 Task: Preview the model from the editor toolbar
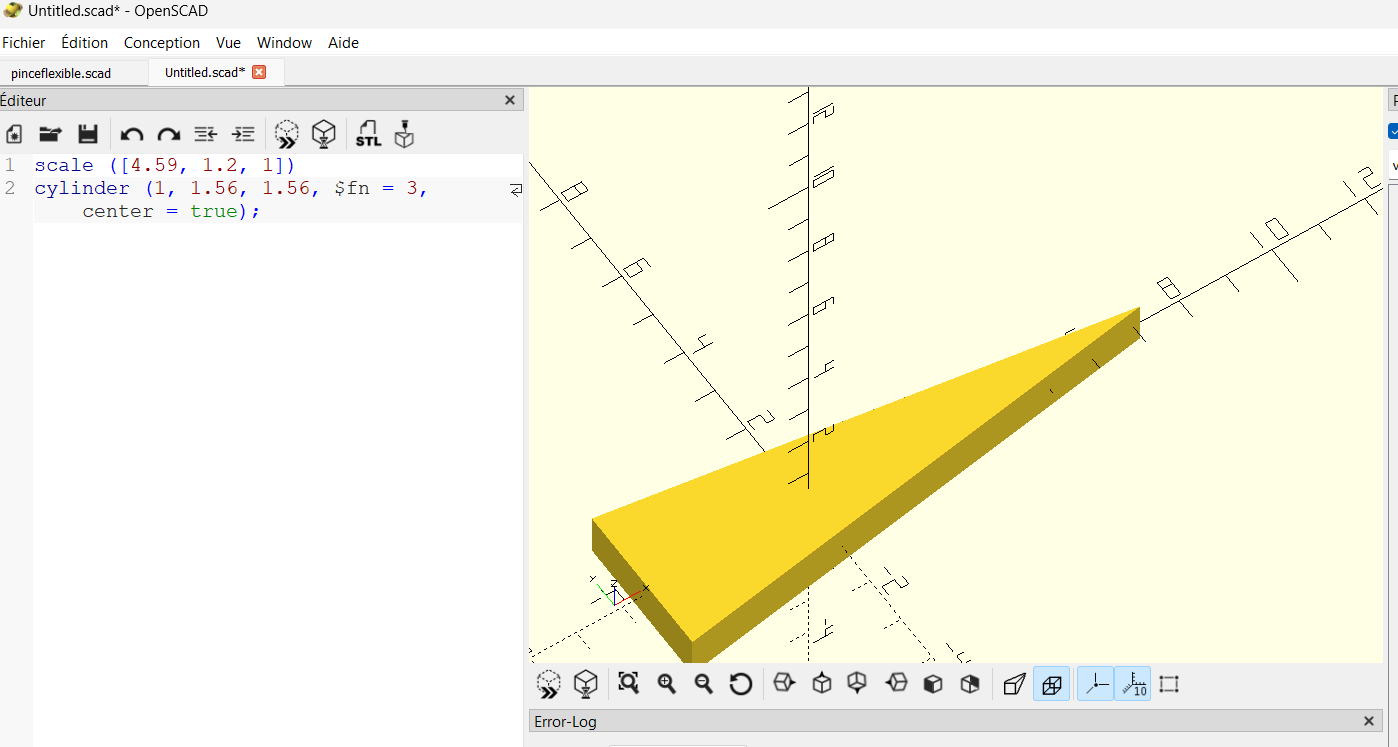287,134
